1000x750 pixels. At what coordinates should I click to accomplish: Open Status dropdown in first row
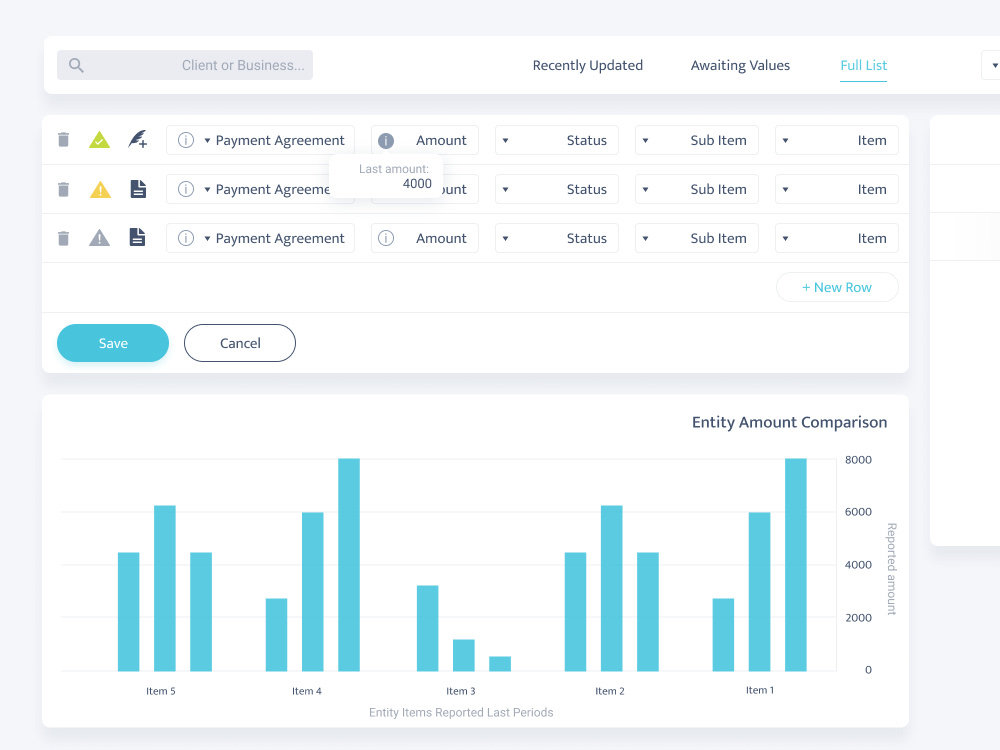click(x=557, y=140)
